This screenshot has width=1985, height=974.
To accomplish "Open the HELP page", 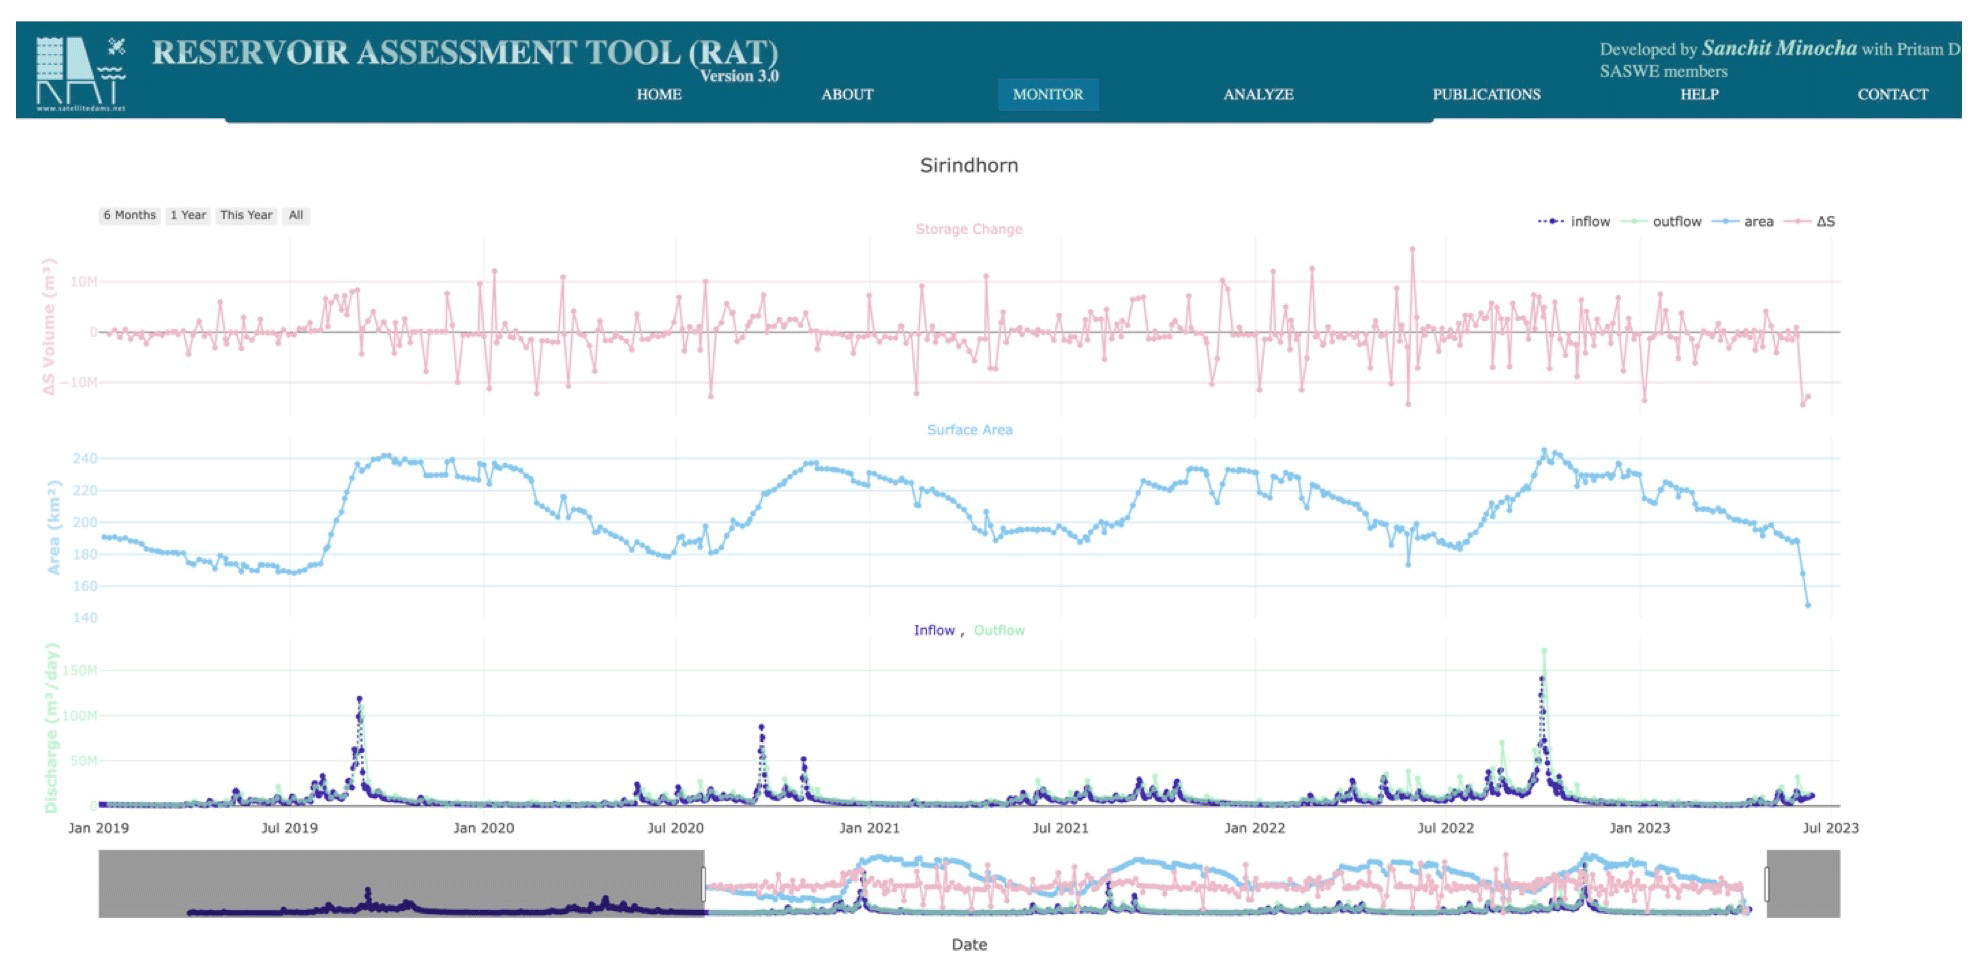I will point(1699,95).
